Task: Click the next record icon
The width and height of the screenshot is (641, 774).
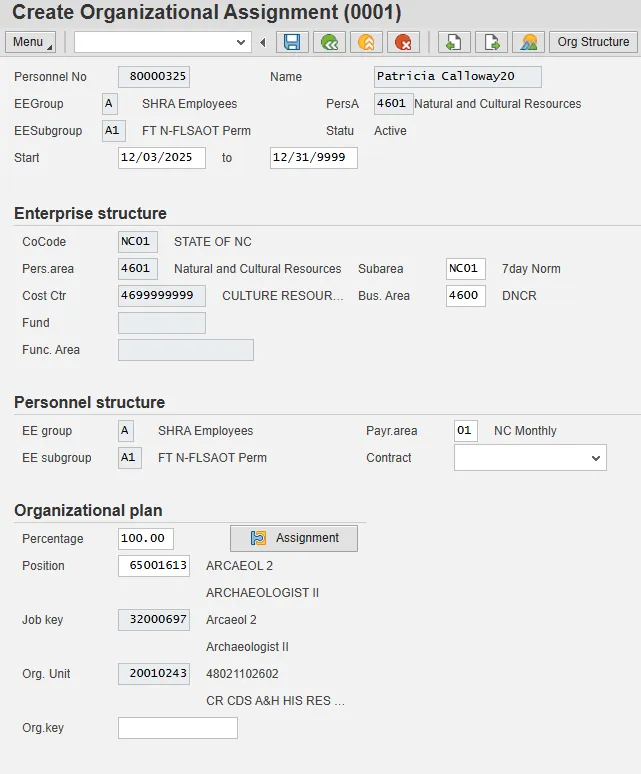Action: click(491, 42)
